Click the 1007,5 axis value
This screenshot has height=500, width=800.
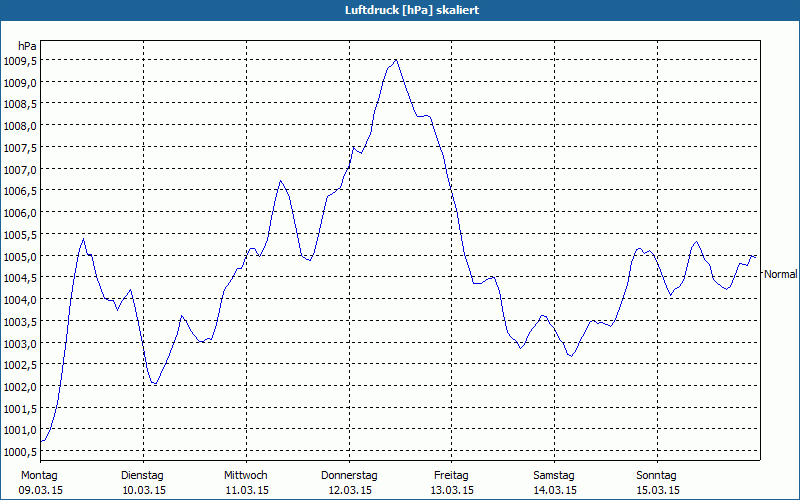coord(20,148)
